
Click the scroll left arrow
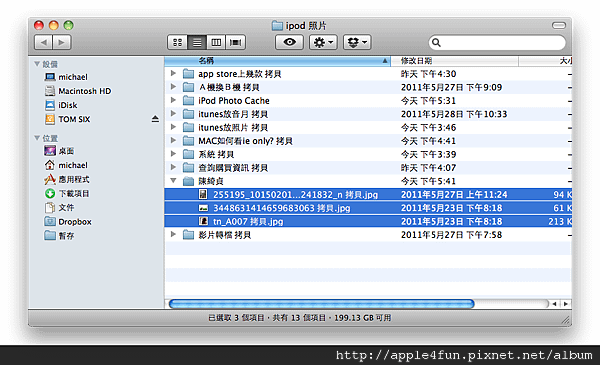554,304
